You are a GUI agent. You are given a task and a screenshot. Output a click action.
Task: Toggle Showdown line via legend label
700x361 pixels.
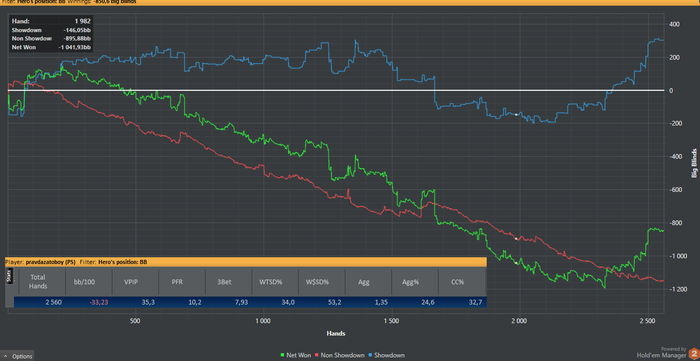pos(390,355)
